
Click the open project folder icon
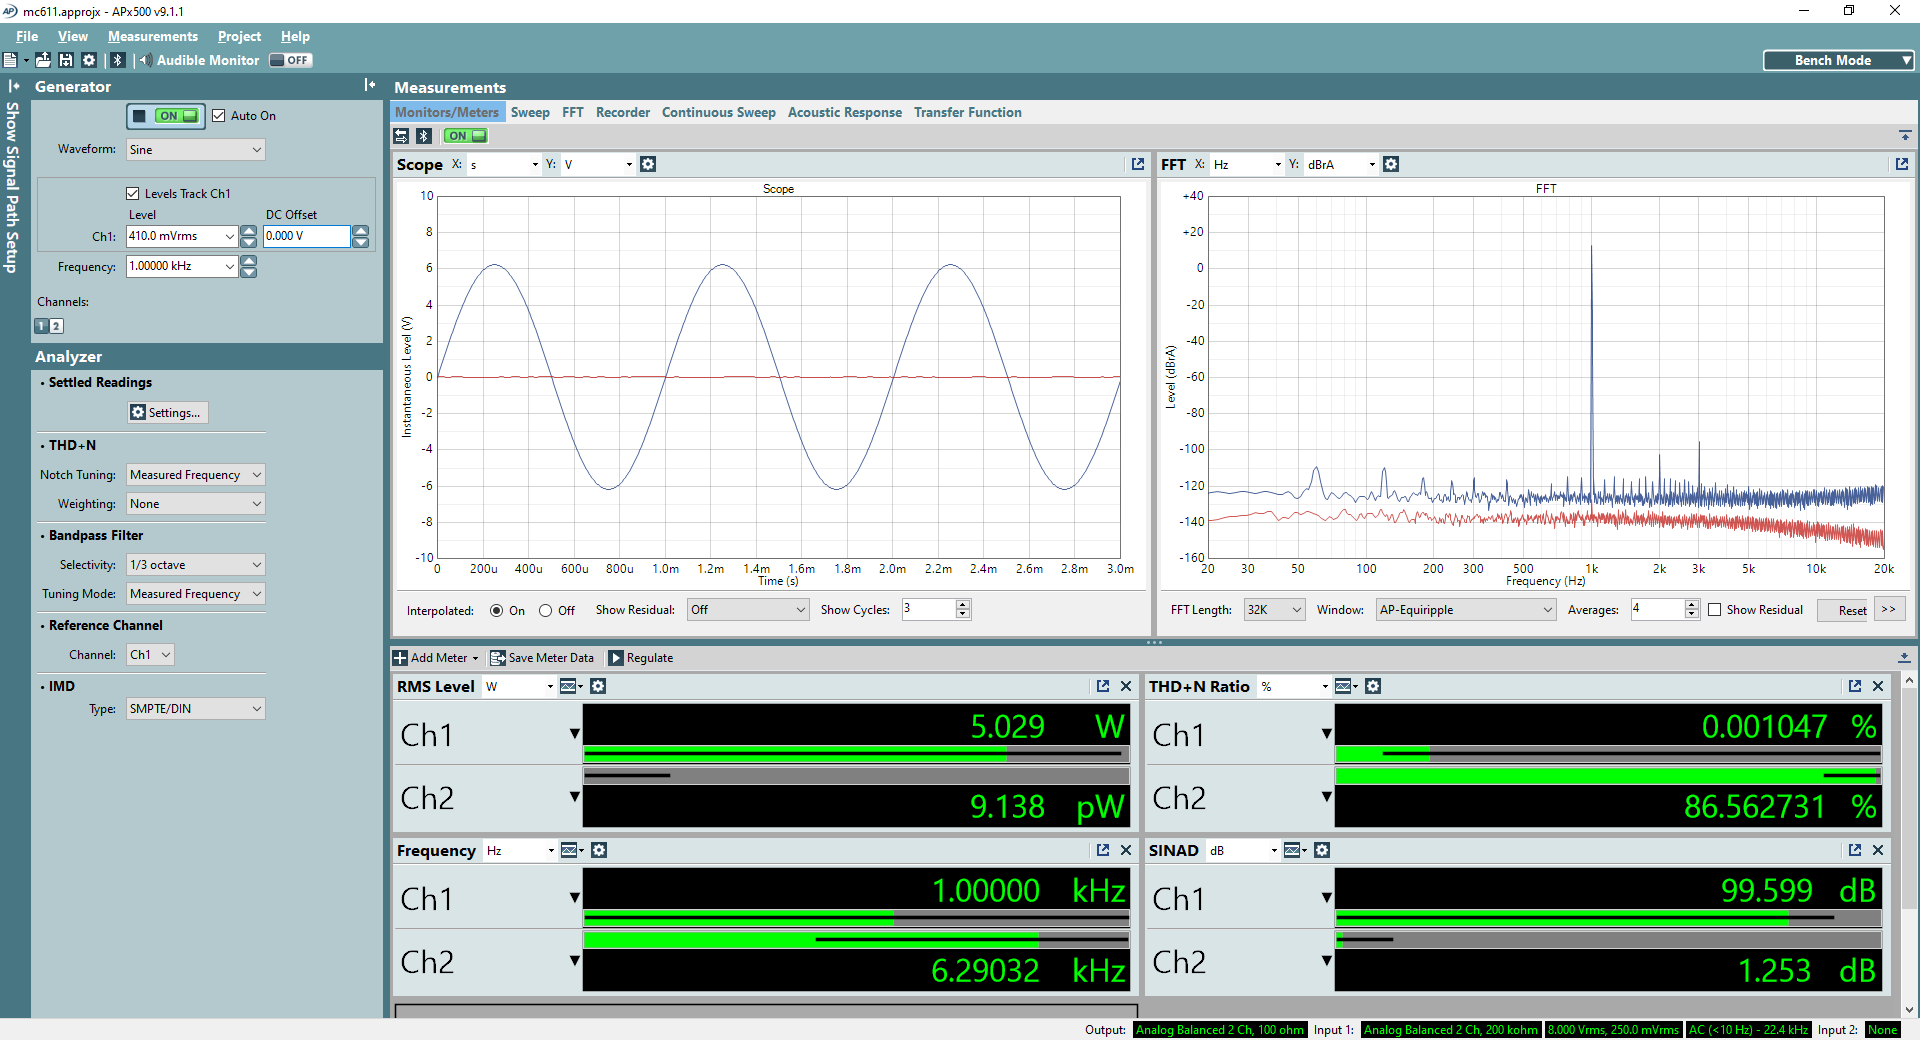click(x=43, y=60)
